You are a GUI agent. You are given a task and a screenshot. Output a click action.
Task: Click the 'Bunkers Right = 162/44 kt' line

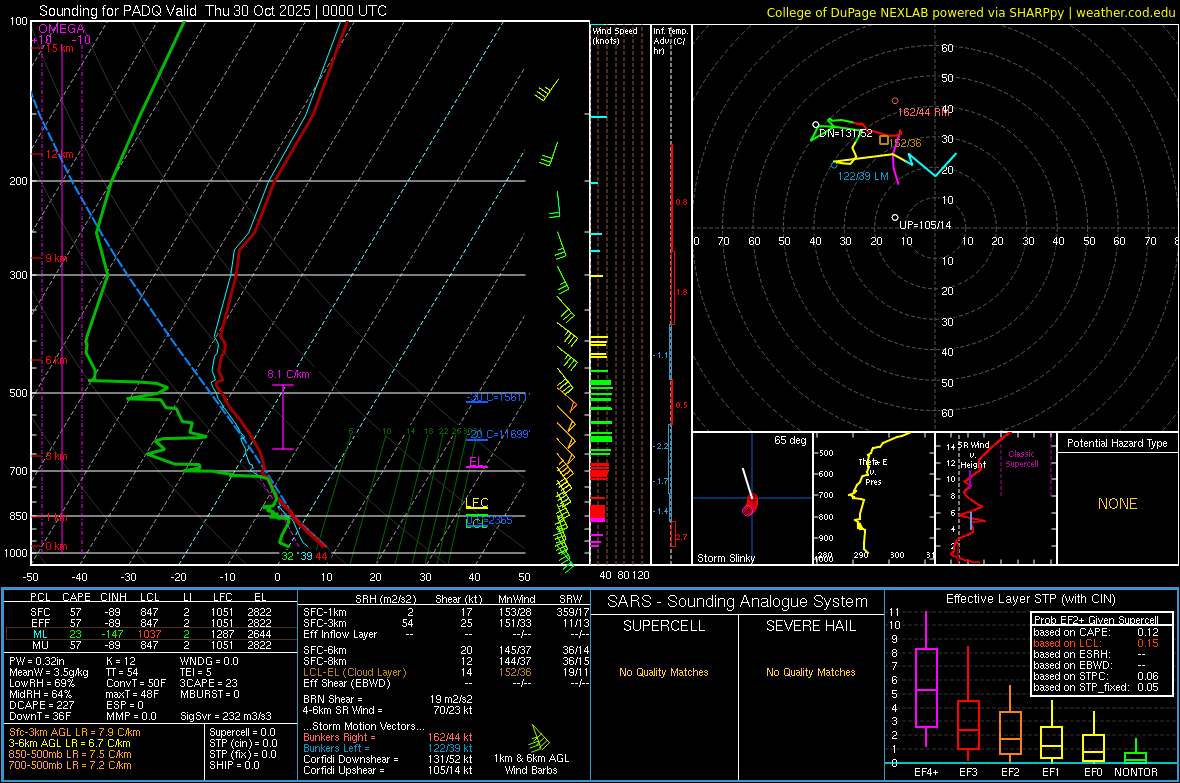[388, 738]
